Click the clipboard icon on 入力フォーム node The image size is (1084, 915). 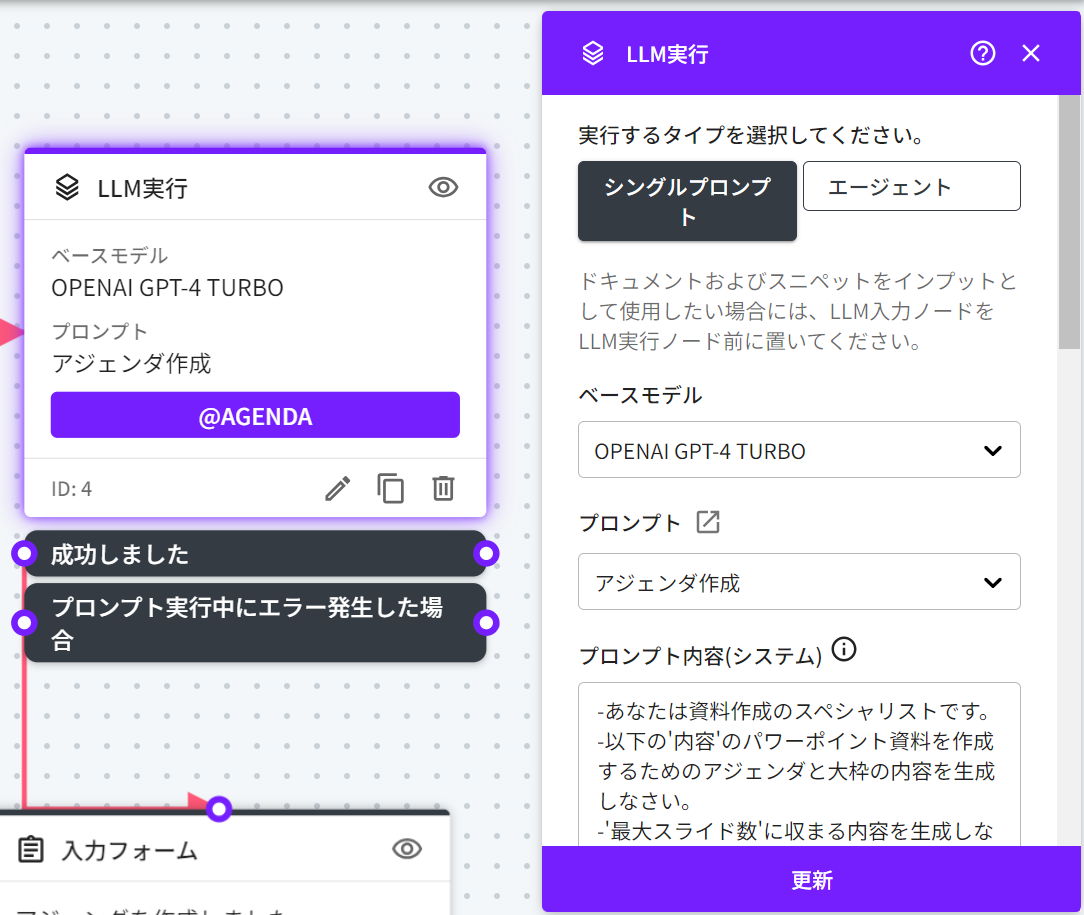32,850
